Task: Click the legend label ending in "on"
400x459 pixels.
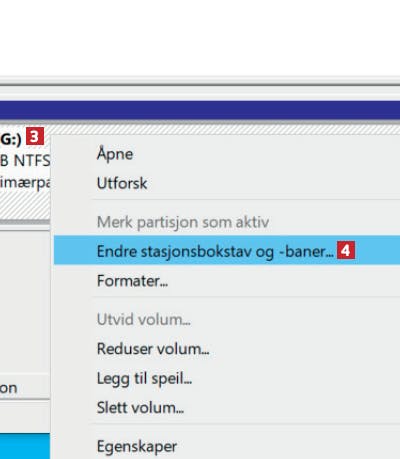Action: tap(8, 388)
